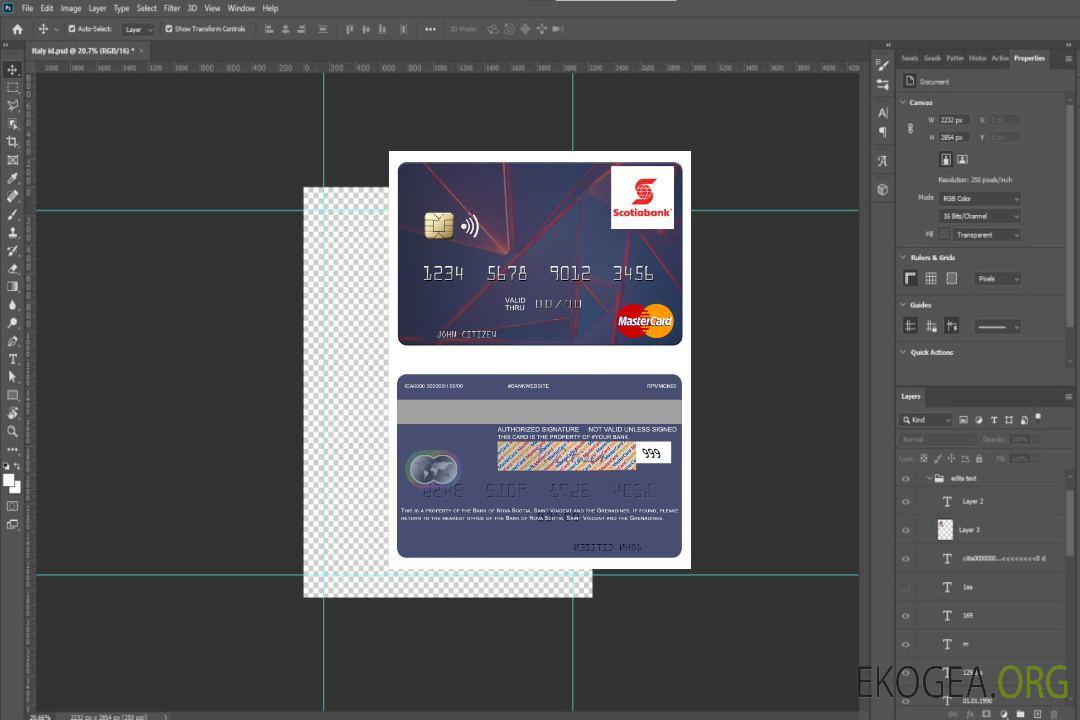The image size is (1080, 720).
Task: Open the 16 Bits/Channel dropdown
Action: point(979,216)
